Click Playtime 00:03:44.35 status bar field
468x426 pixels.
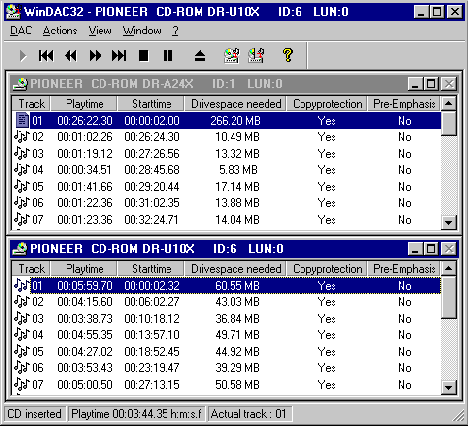pyautogui.click(x=137, y=414)
